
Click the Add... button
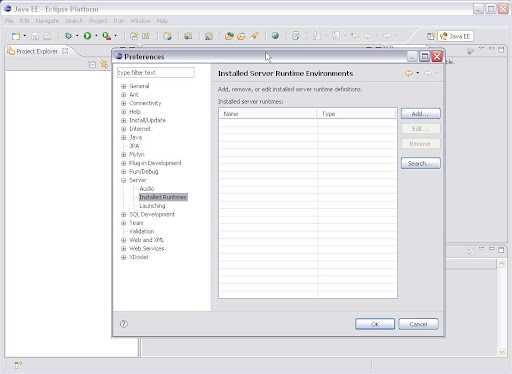coord(420,114)
